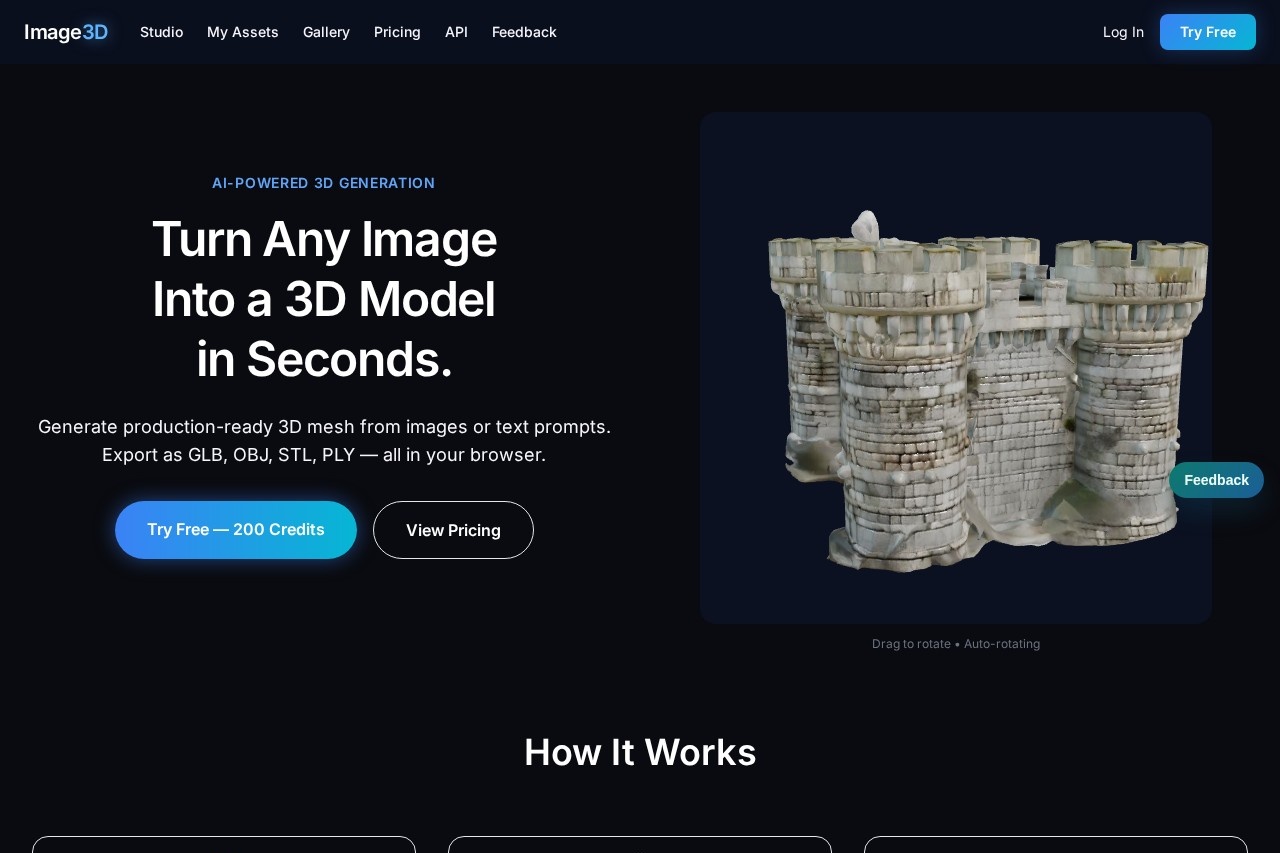Screen dimensions: 1280x853
Task: Click View Pricing
Action: tap(453, 530)
